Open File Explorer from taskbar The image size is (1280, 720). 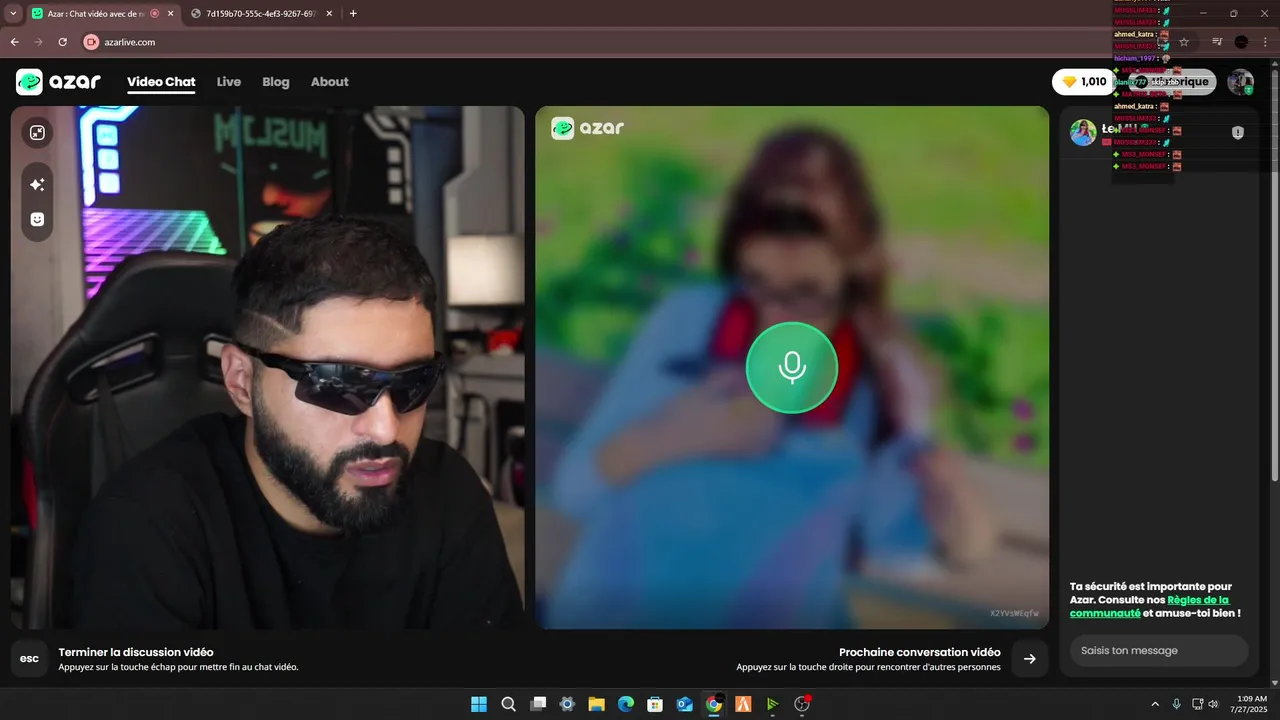596,704
